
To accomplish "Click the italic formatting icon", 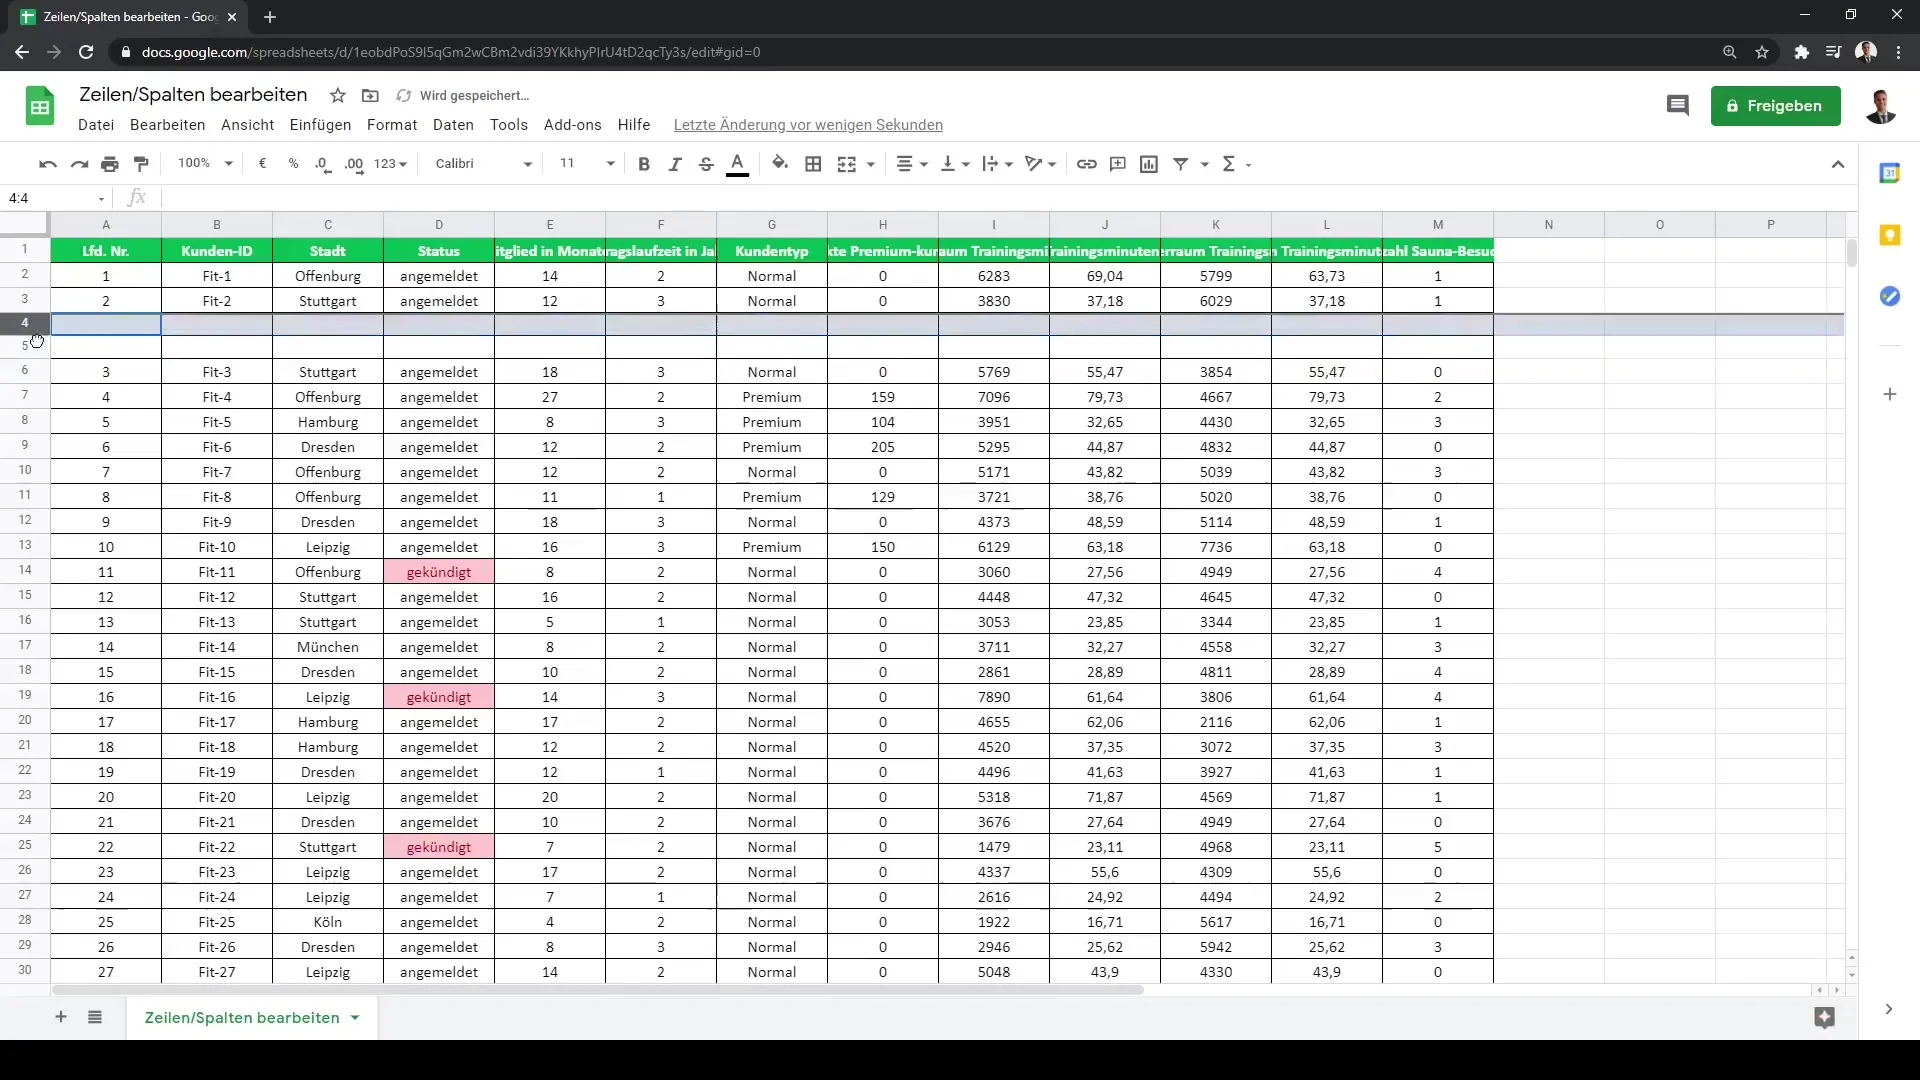I will [674, 162].
